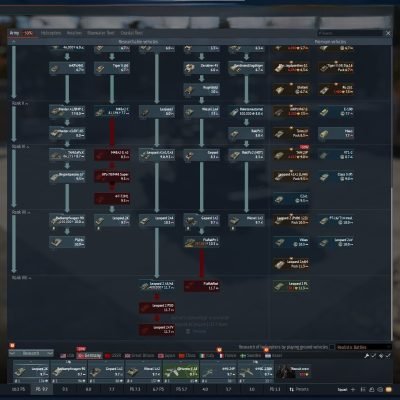The width and height of the screenshot is (400, 400).
Task: Select the Maus premium vehicle card
Action: click(x=336, y=133)
